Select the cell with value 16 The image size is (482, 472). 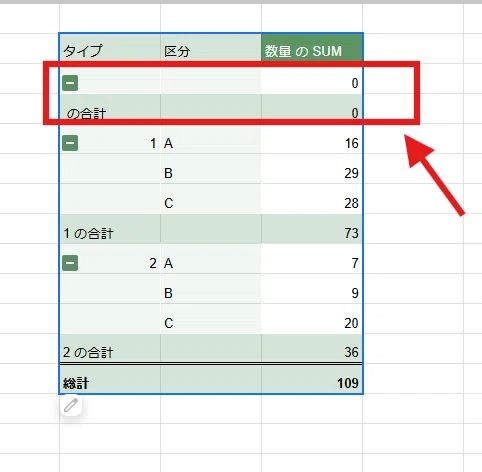pyautogui.click(x=312, y=139)
